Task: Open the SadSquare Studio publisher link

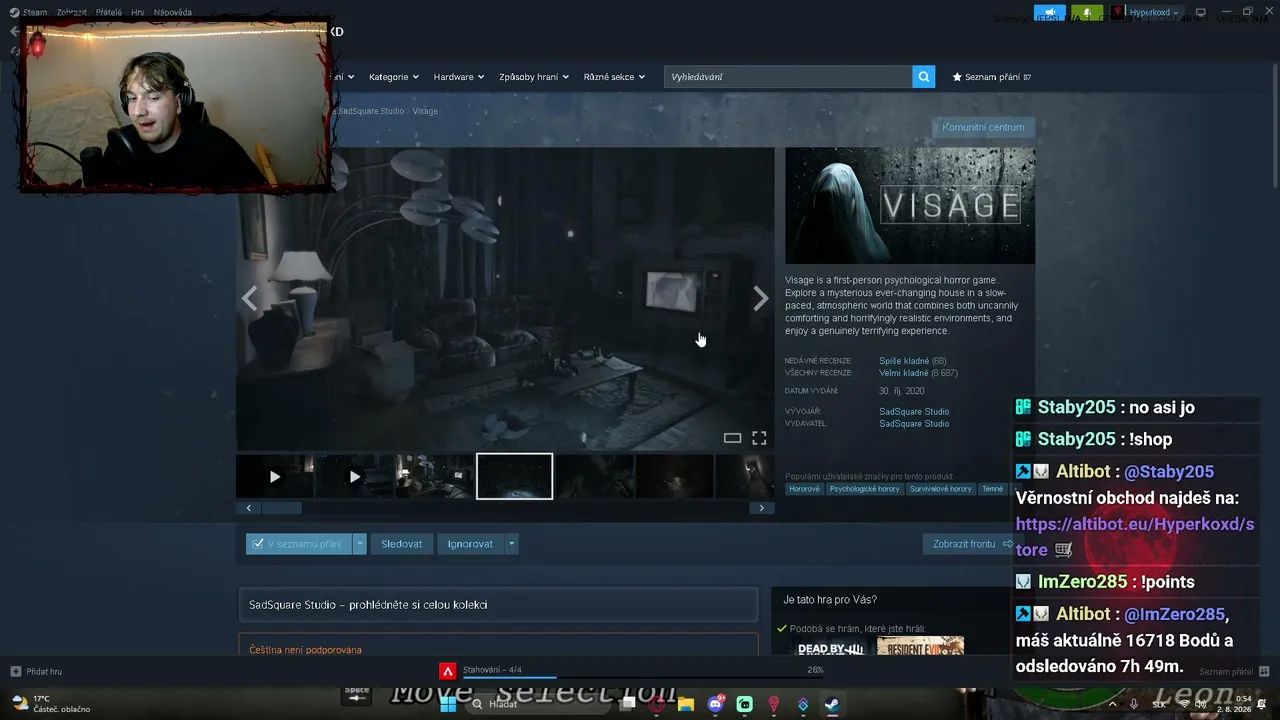Action: click(914, 424)
